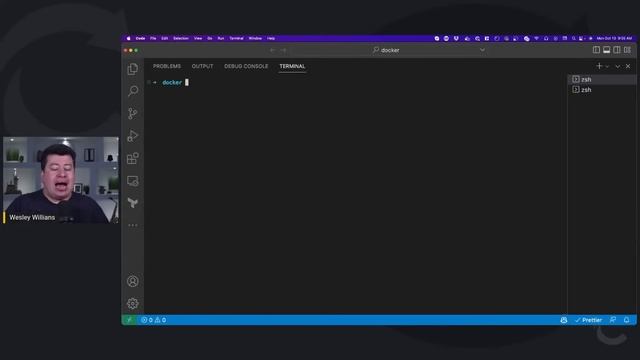Open the launch profile dropdown beside plus
The height and width of the screenshot is (360, 640).
click(607, 67)
